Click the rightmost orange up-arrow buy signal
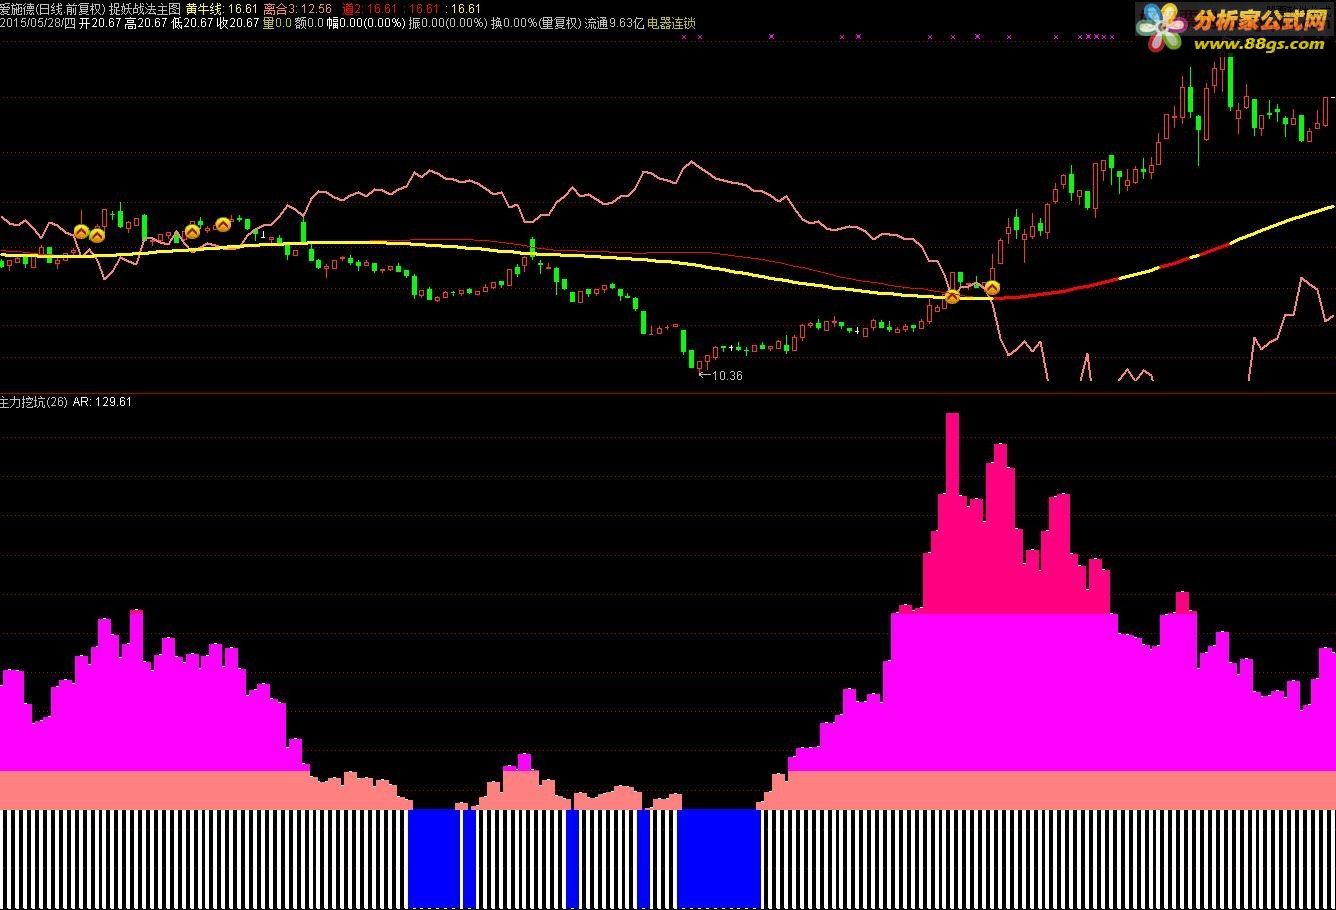Image resolution: width=1336 pixels, height=910 pixels. coord(992,288)
